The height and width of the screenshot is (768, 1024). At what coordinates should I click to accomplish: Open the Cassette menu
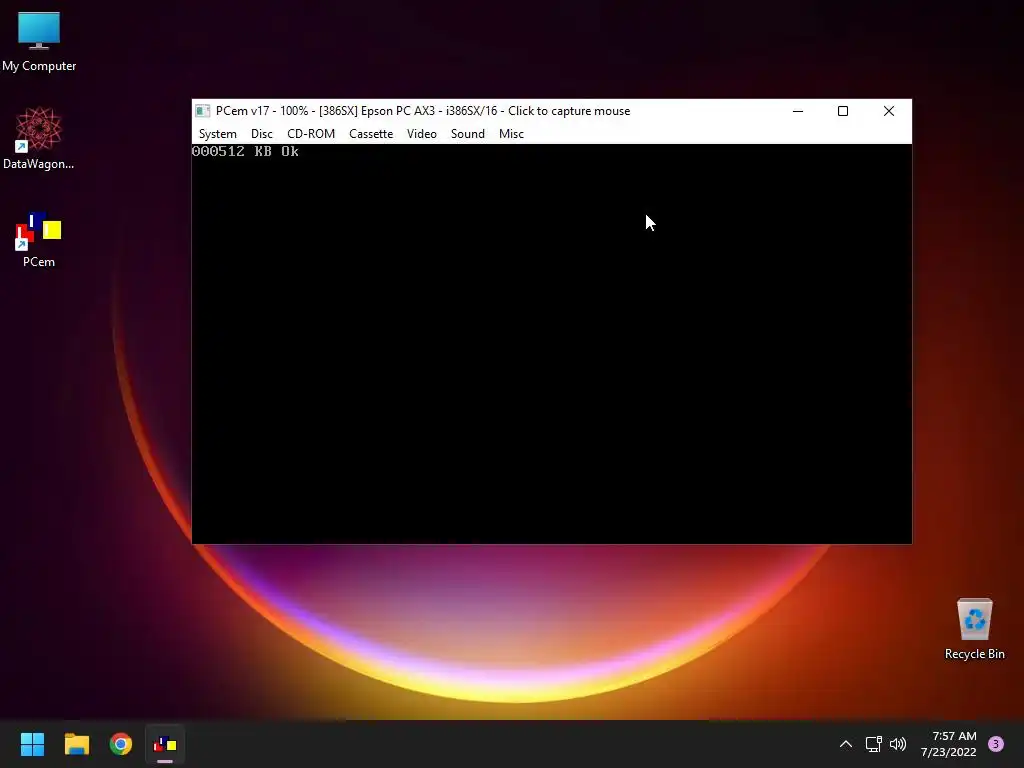pos(371,134)
